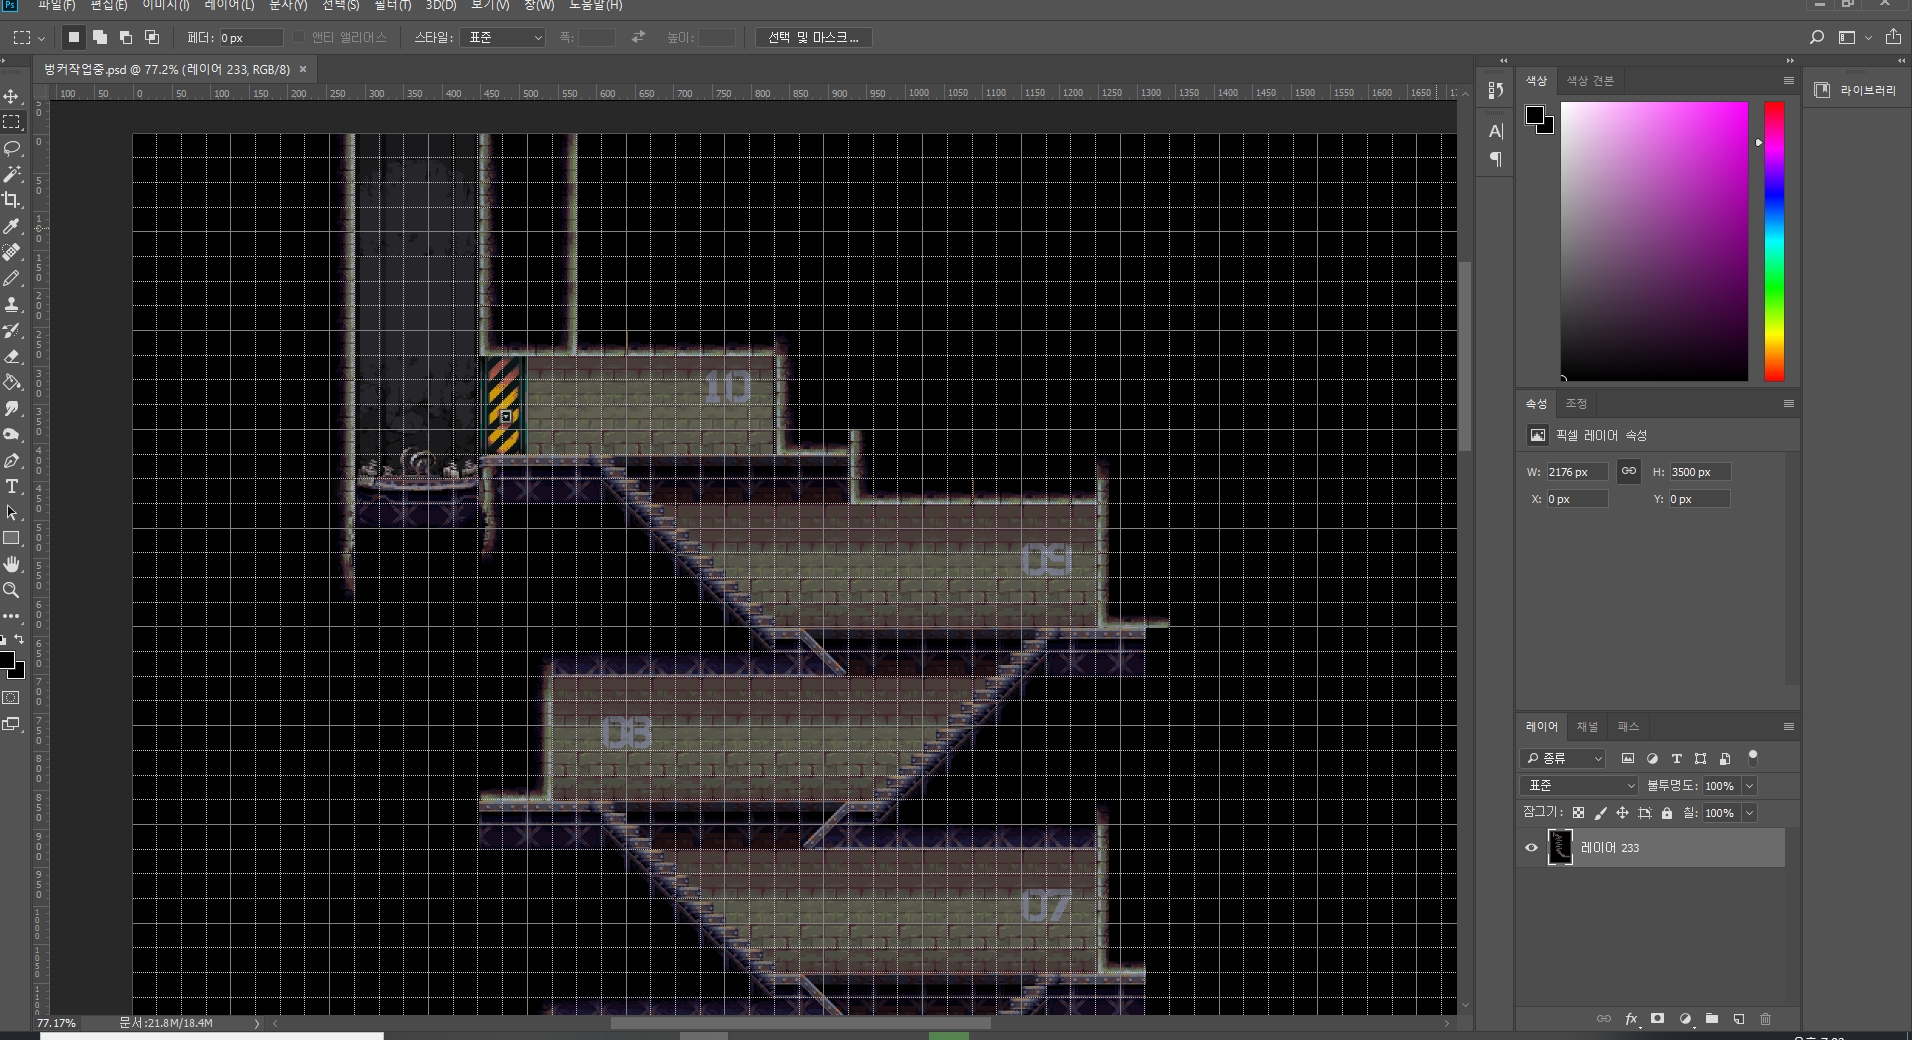Viewport: 1912px width, 1040px height.
Task: Select the Crop tool
Action: (12, 200)
